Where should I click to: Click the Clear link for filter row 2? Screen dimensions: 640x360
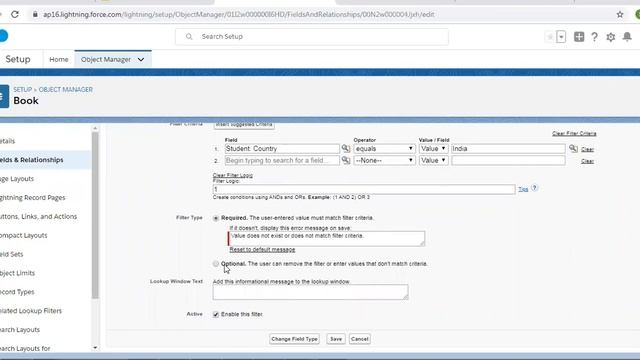(587, 161)
